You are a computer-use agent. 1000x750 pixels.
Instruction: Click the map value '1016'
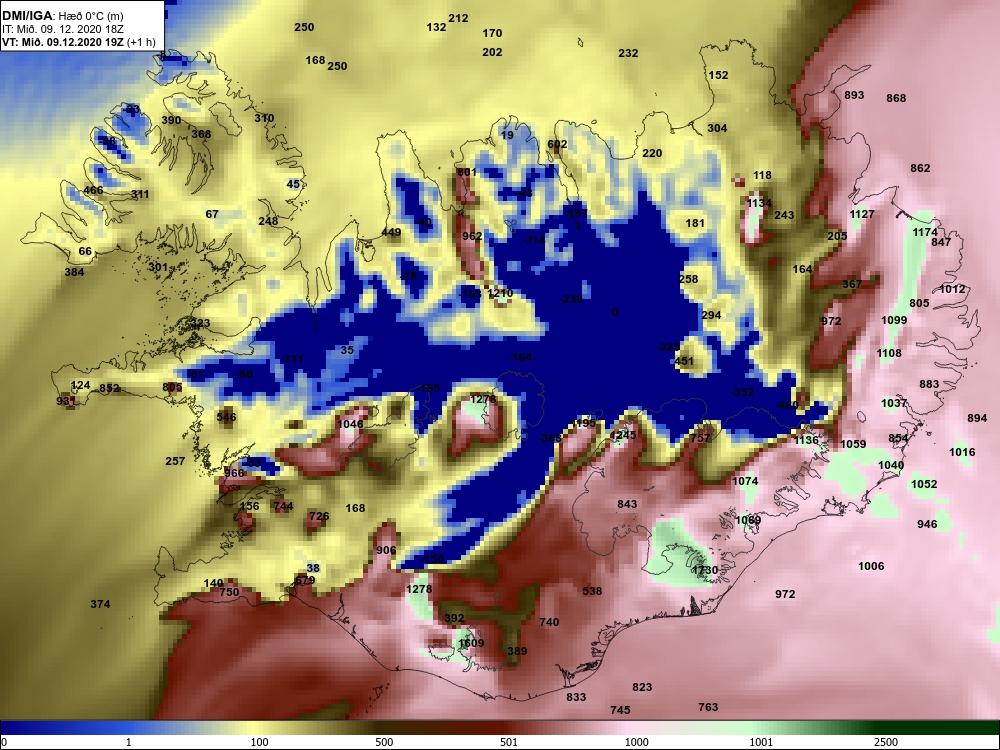[962, 452]
